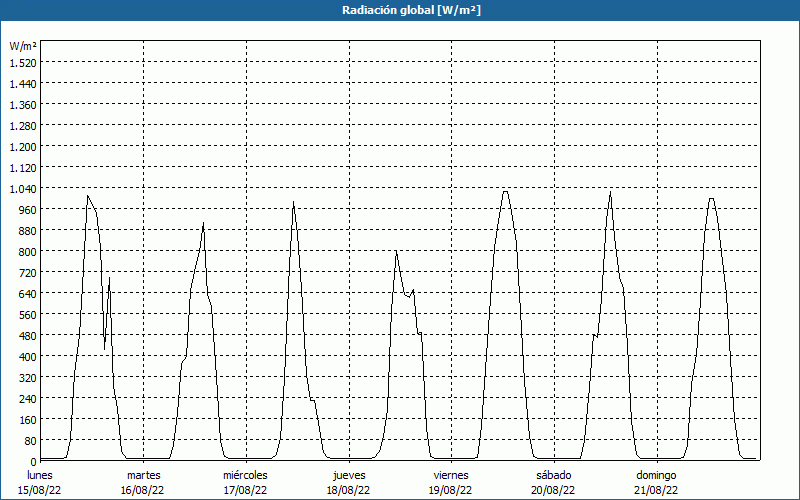Click the 240 y-axis value
Viewport: 800px width, 500px height.
point(28,398)
